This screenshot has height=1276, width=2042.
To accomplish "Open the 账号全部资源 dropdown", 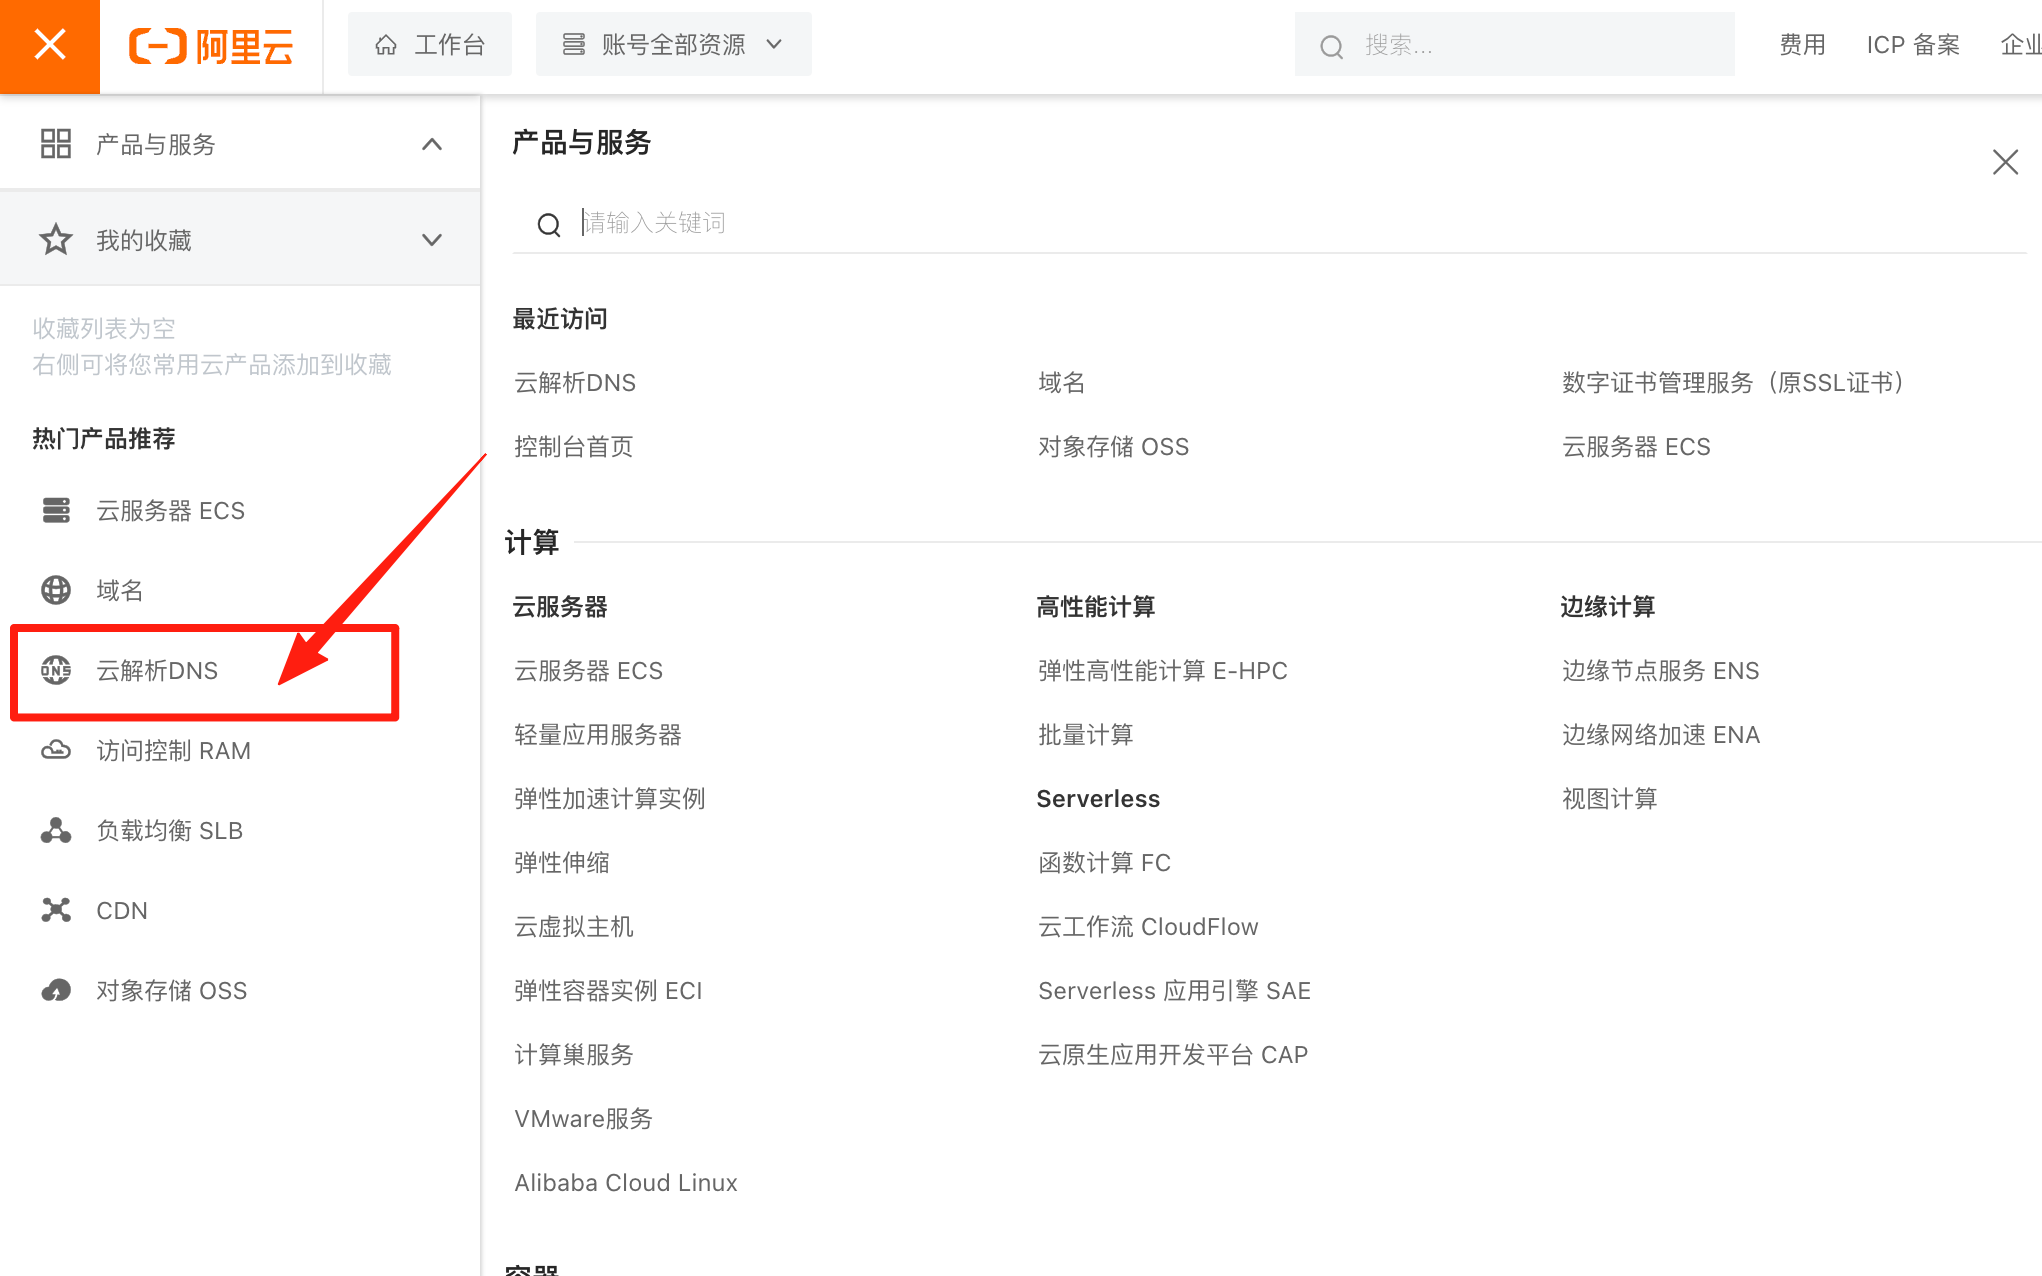I will 673,45.
